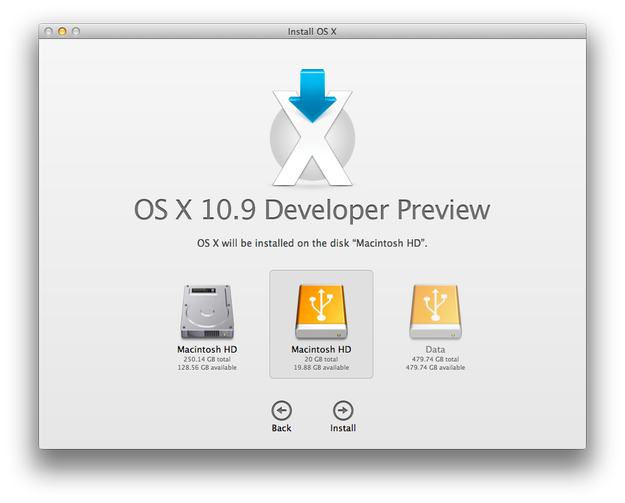Click the Back label
This screenshot has width=625, height=503.
click(281, 428)
